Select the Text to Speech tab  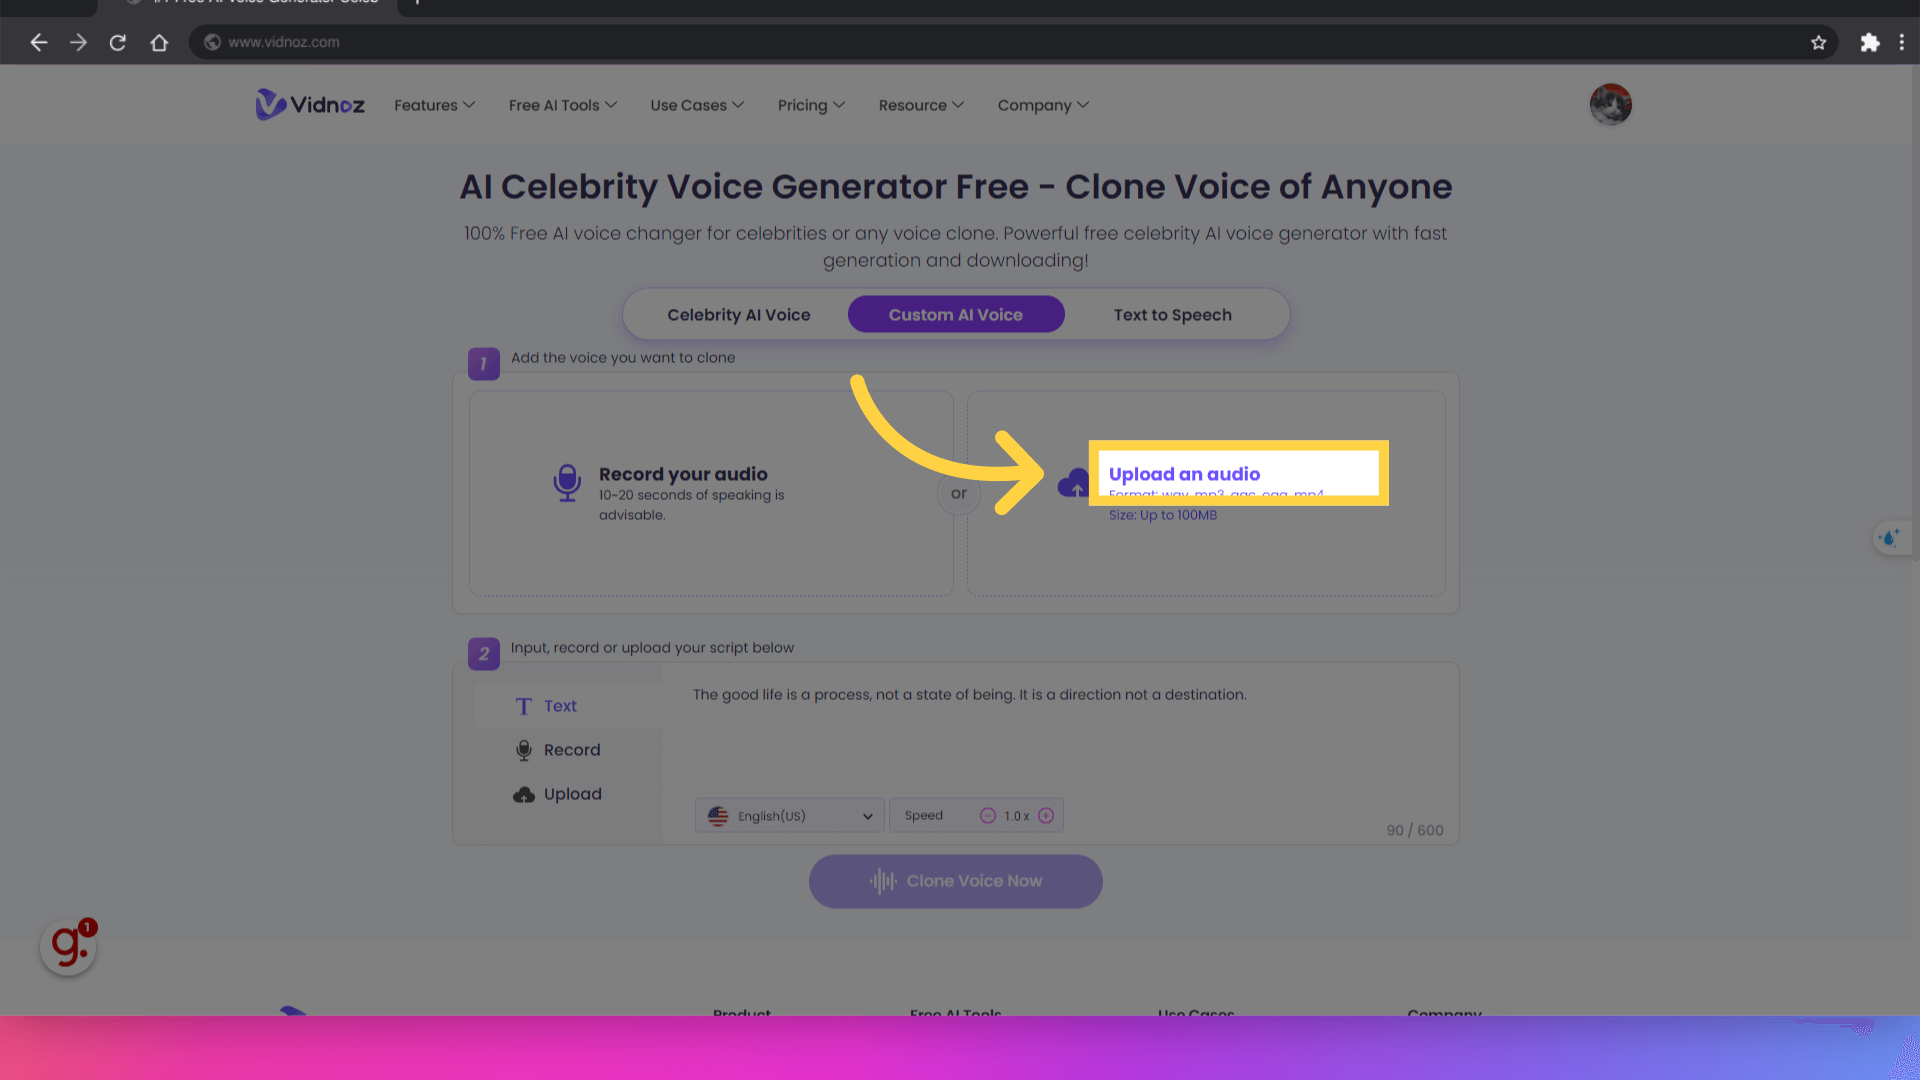point(1171,314)
